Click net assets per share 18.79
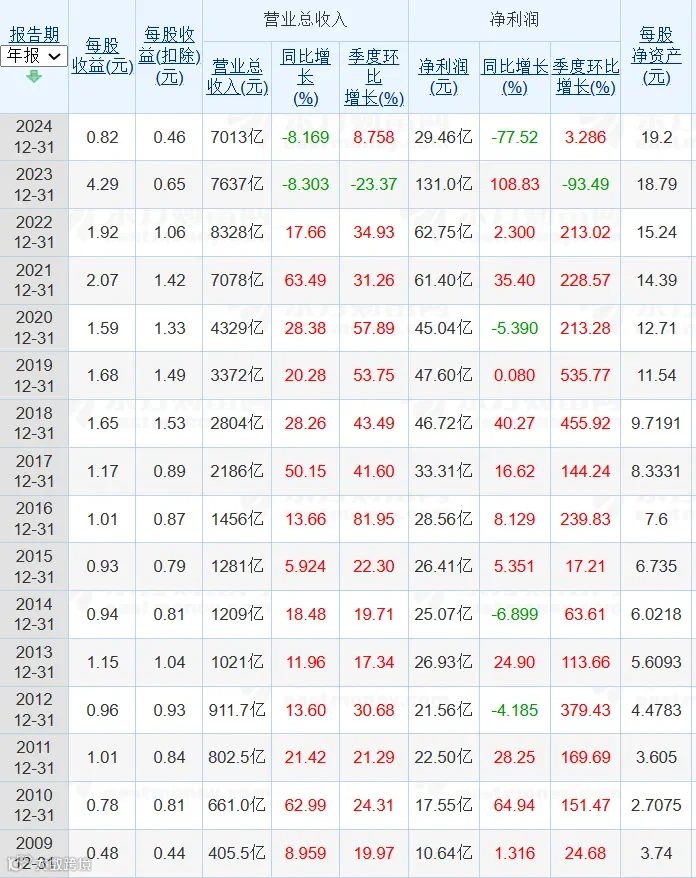696x878 pixels. coord(656,184)
